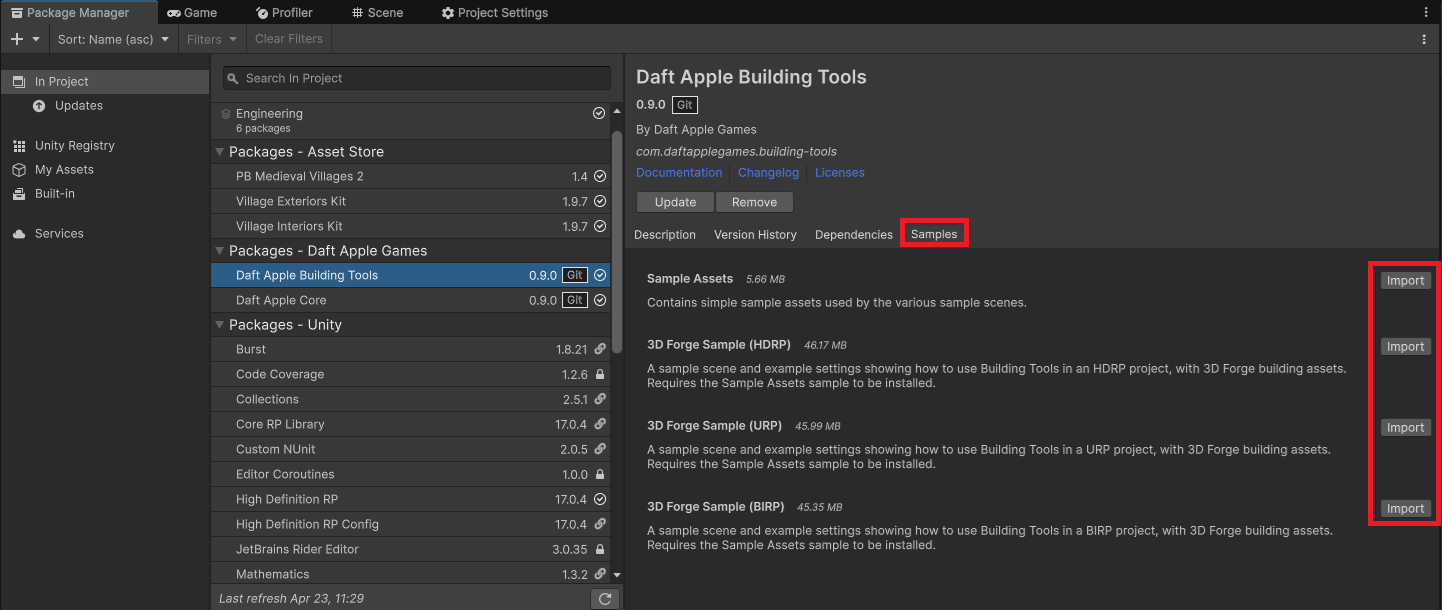Focus the Search In Project field

coord(416,78)
